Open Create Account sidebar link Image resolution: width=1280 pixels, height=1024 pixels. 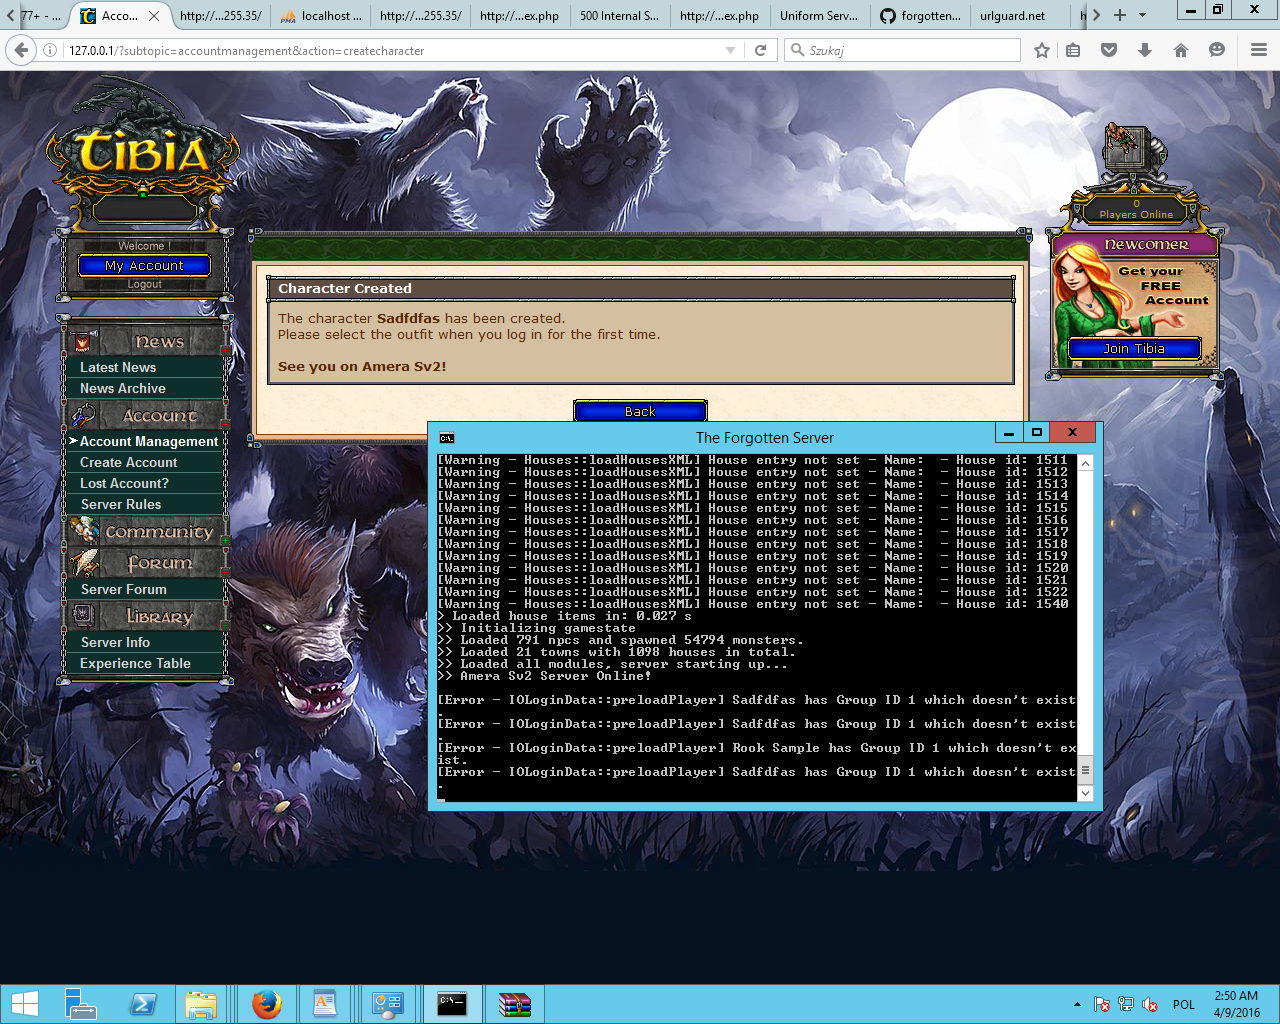(x=128, y=462)
